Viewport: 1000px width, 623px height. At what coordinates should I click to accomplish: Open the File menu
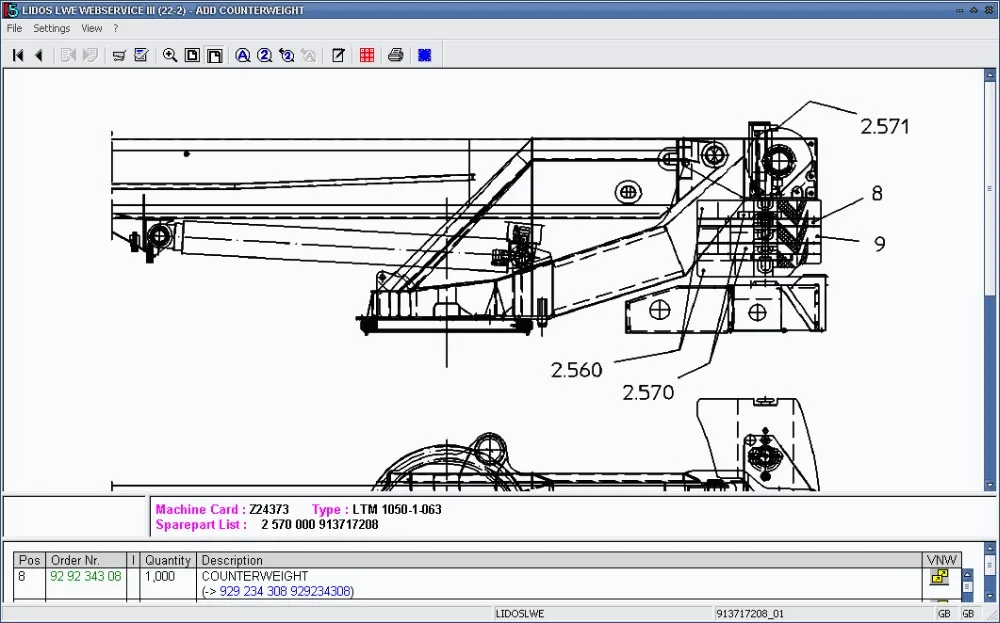(x=14, y=28)
